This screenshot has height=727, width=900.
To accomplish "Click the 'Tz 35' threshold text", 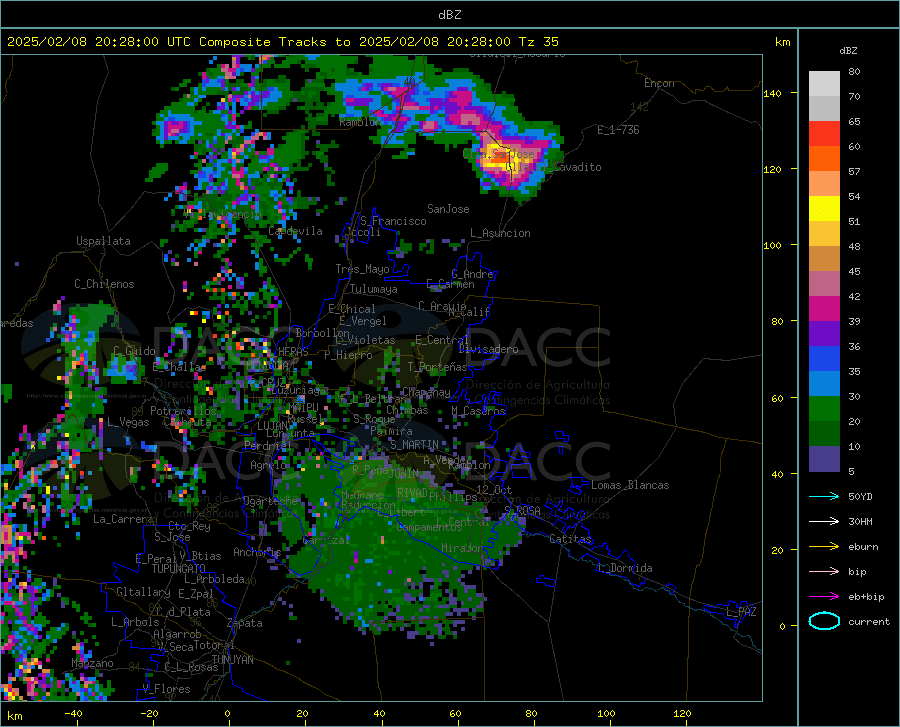I will [539, 42].
